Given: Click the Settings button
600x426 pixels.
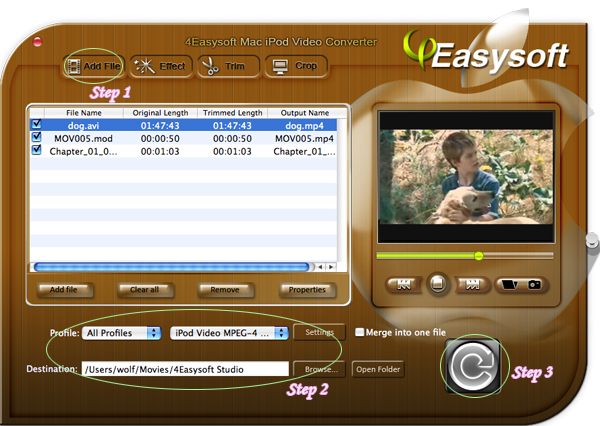Looking at the screenshot, I should pyautogui.click(x=319, y=332).
